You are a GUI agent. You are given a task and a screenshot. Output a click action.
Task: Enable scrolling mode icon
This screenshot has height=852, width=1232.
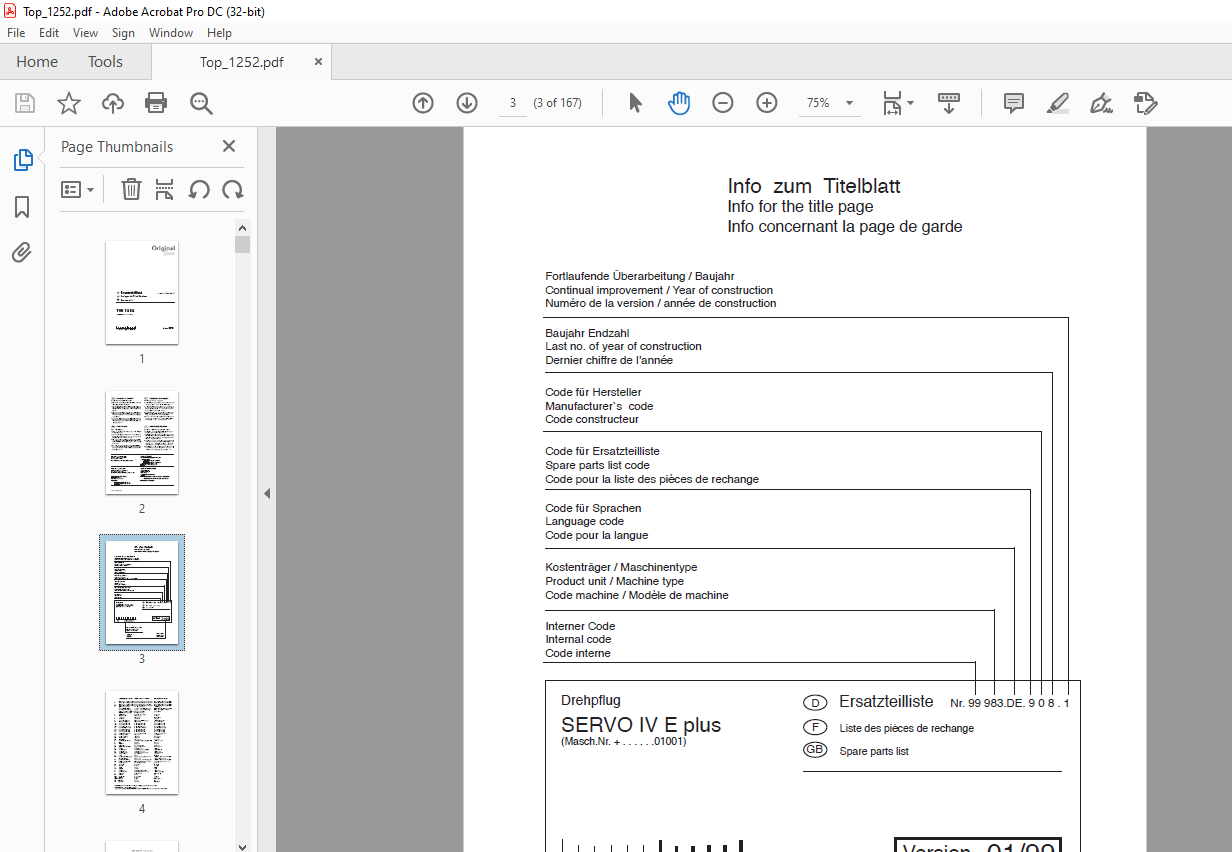[x=949, y=103]
